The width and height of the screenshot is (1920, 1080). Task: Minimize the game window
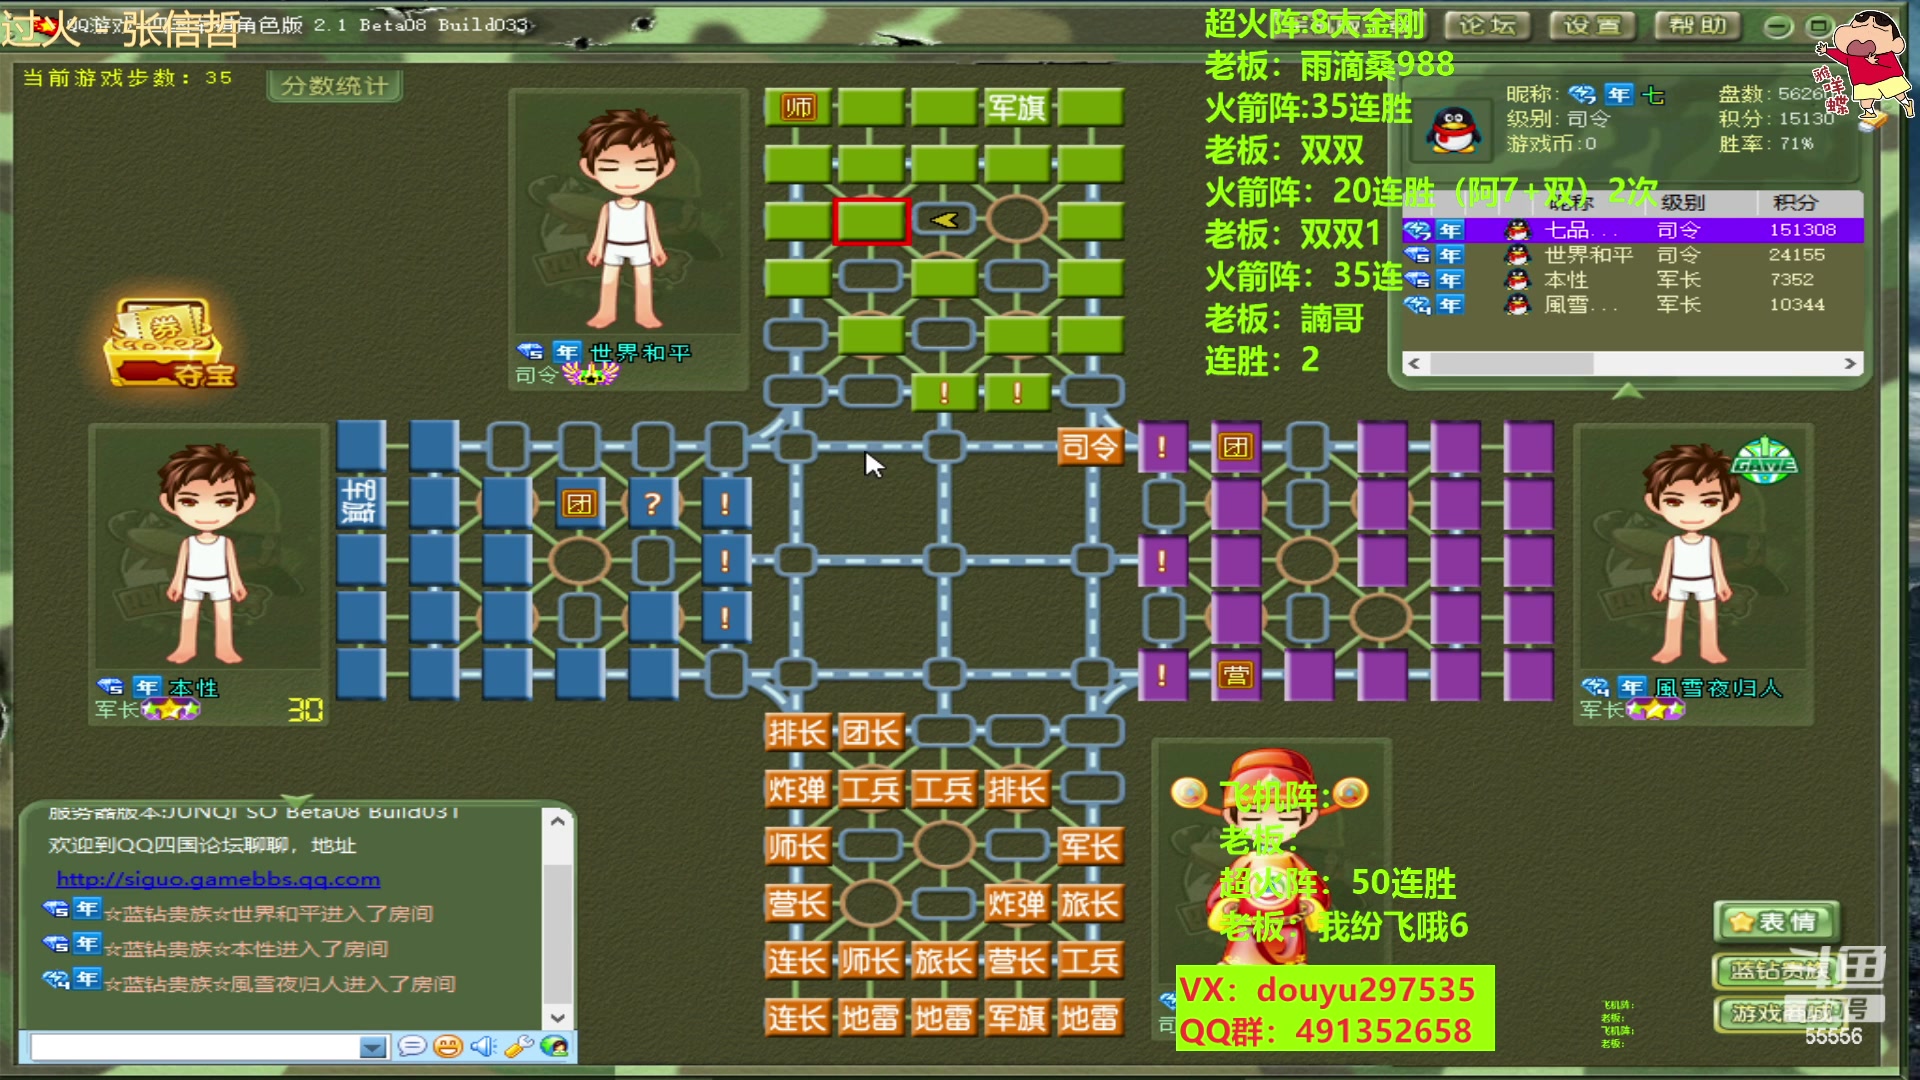[x=1777, y=27]
